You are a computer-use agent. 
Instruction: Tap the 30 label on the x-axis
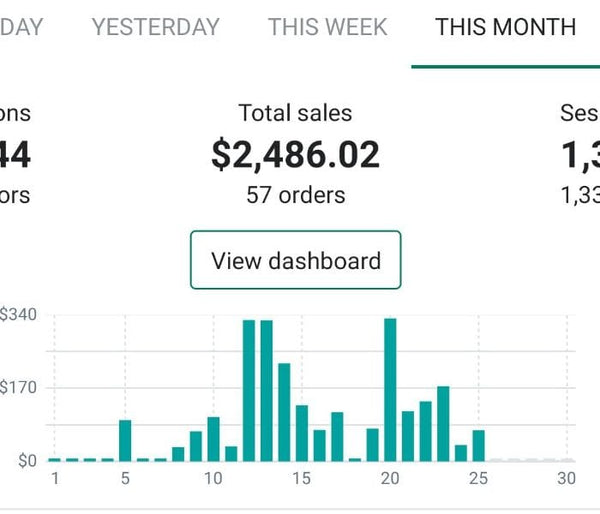[566, 479]
